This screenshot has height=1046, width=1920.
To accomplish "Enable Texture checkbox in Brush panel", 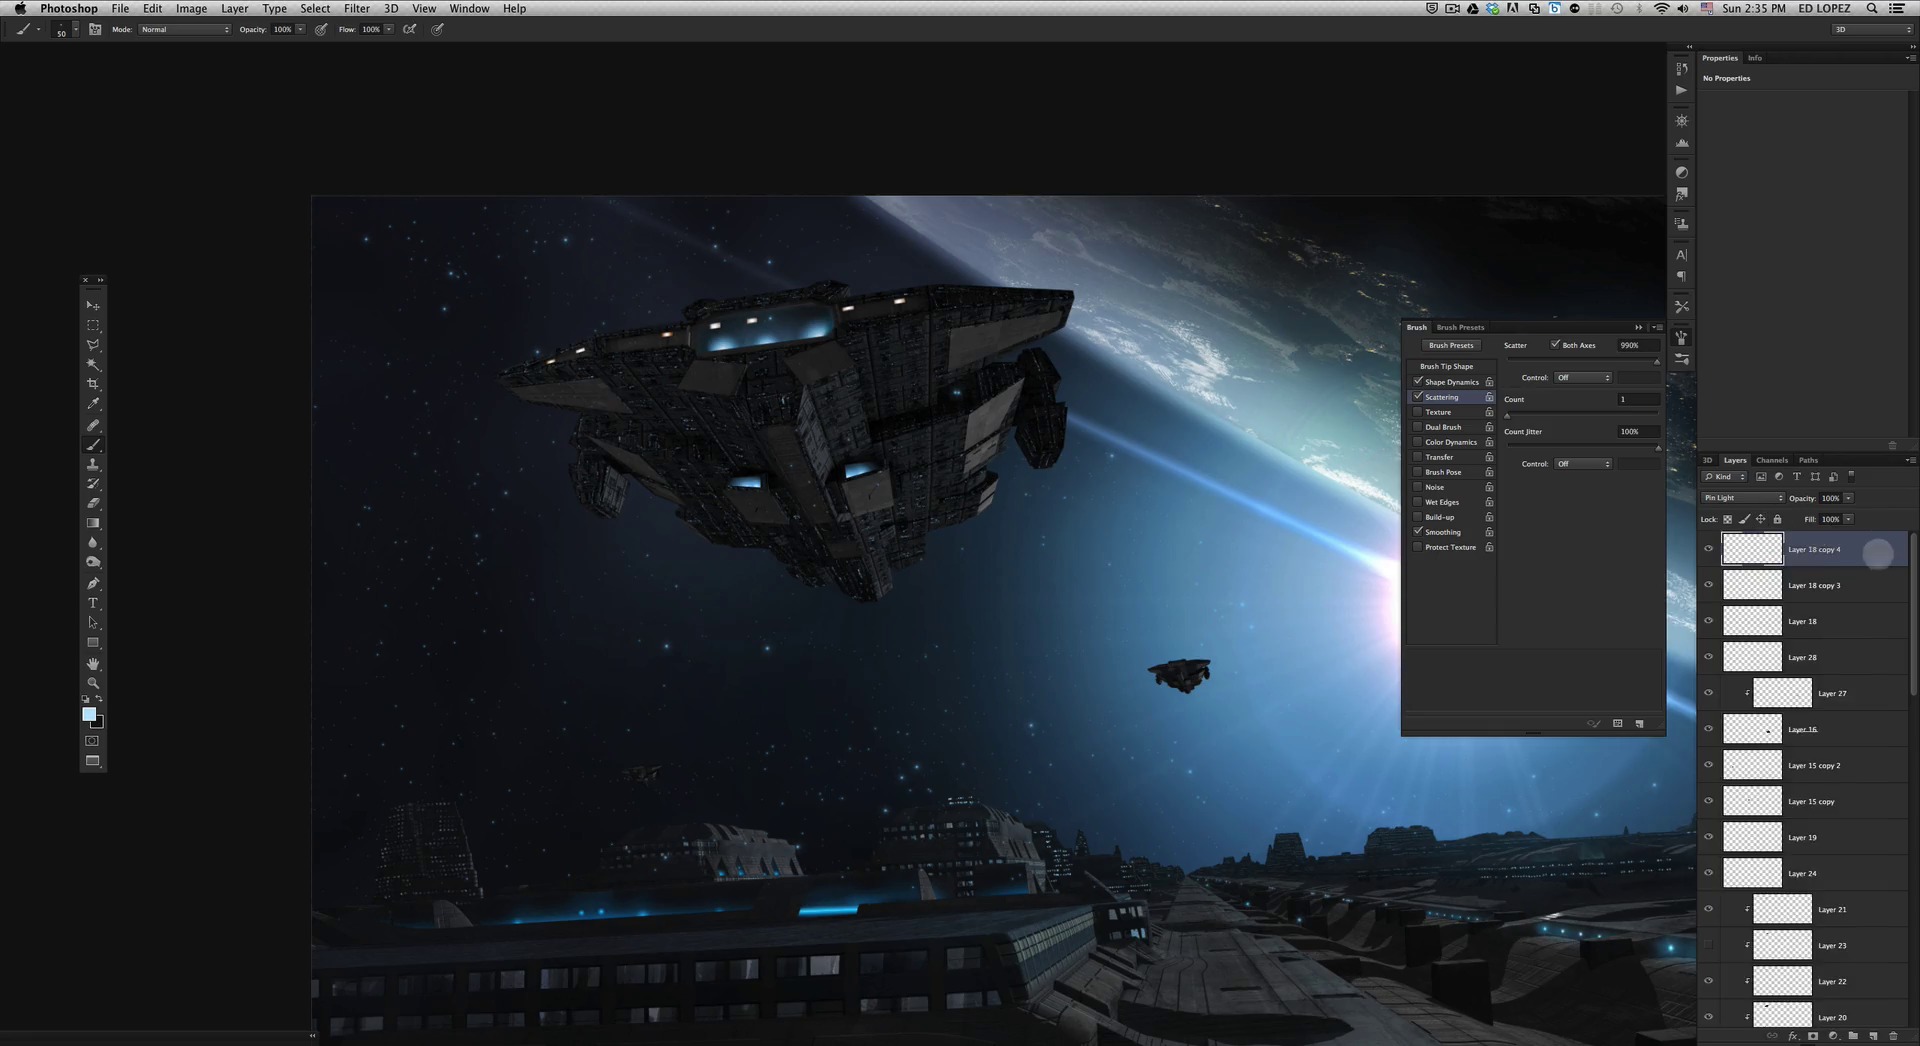I will [x=1418, y=412].
